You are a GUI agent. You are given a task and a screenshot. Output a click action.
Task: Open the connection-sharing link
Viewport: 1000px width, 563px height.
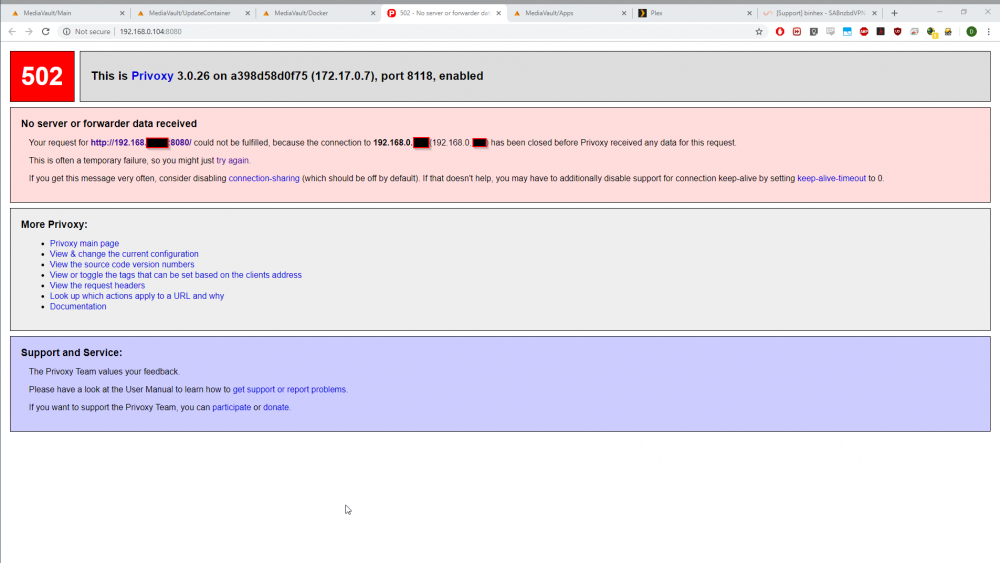[x=264, y=179]
